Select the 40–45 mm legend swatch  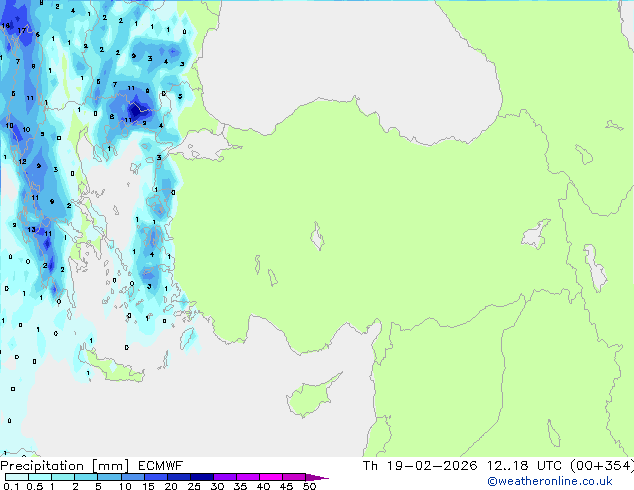tap(271, 477)
